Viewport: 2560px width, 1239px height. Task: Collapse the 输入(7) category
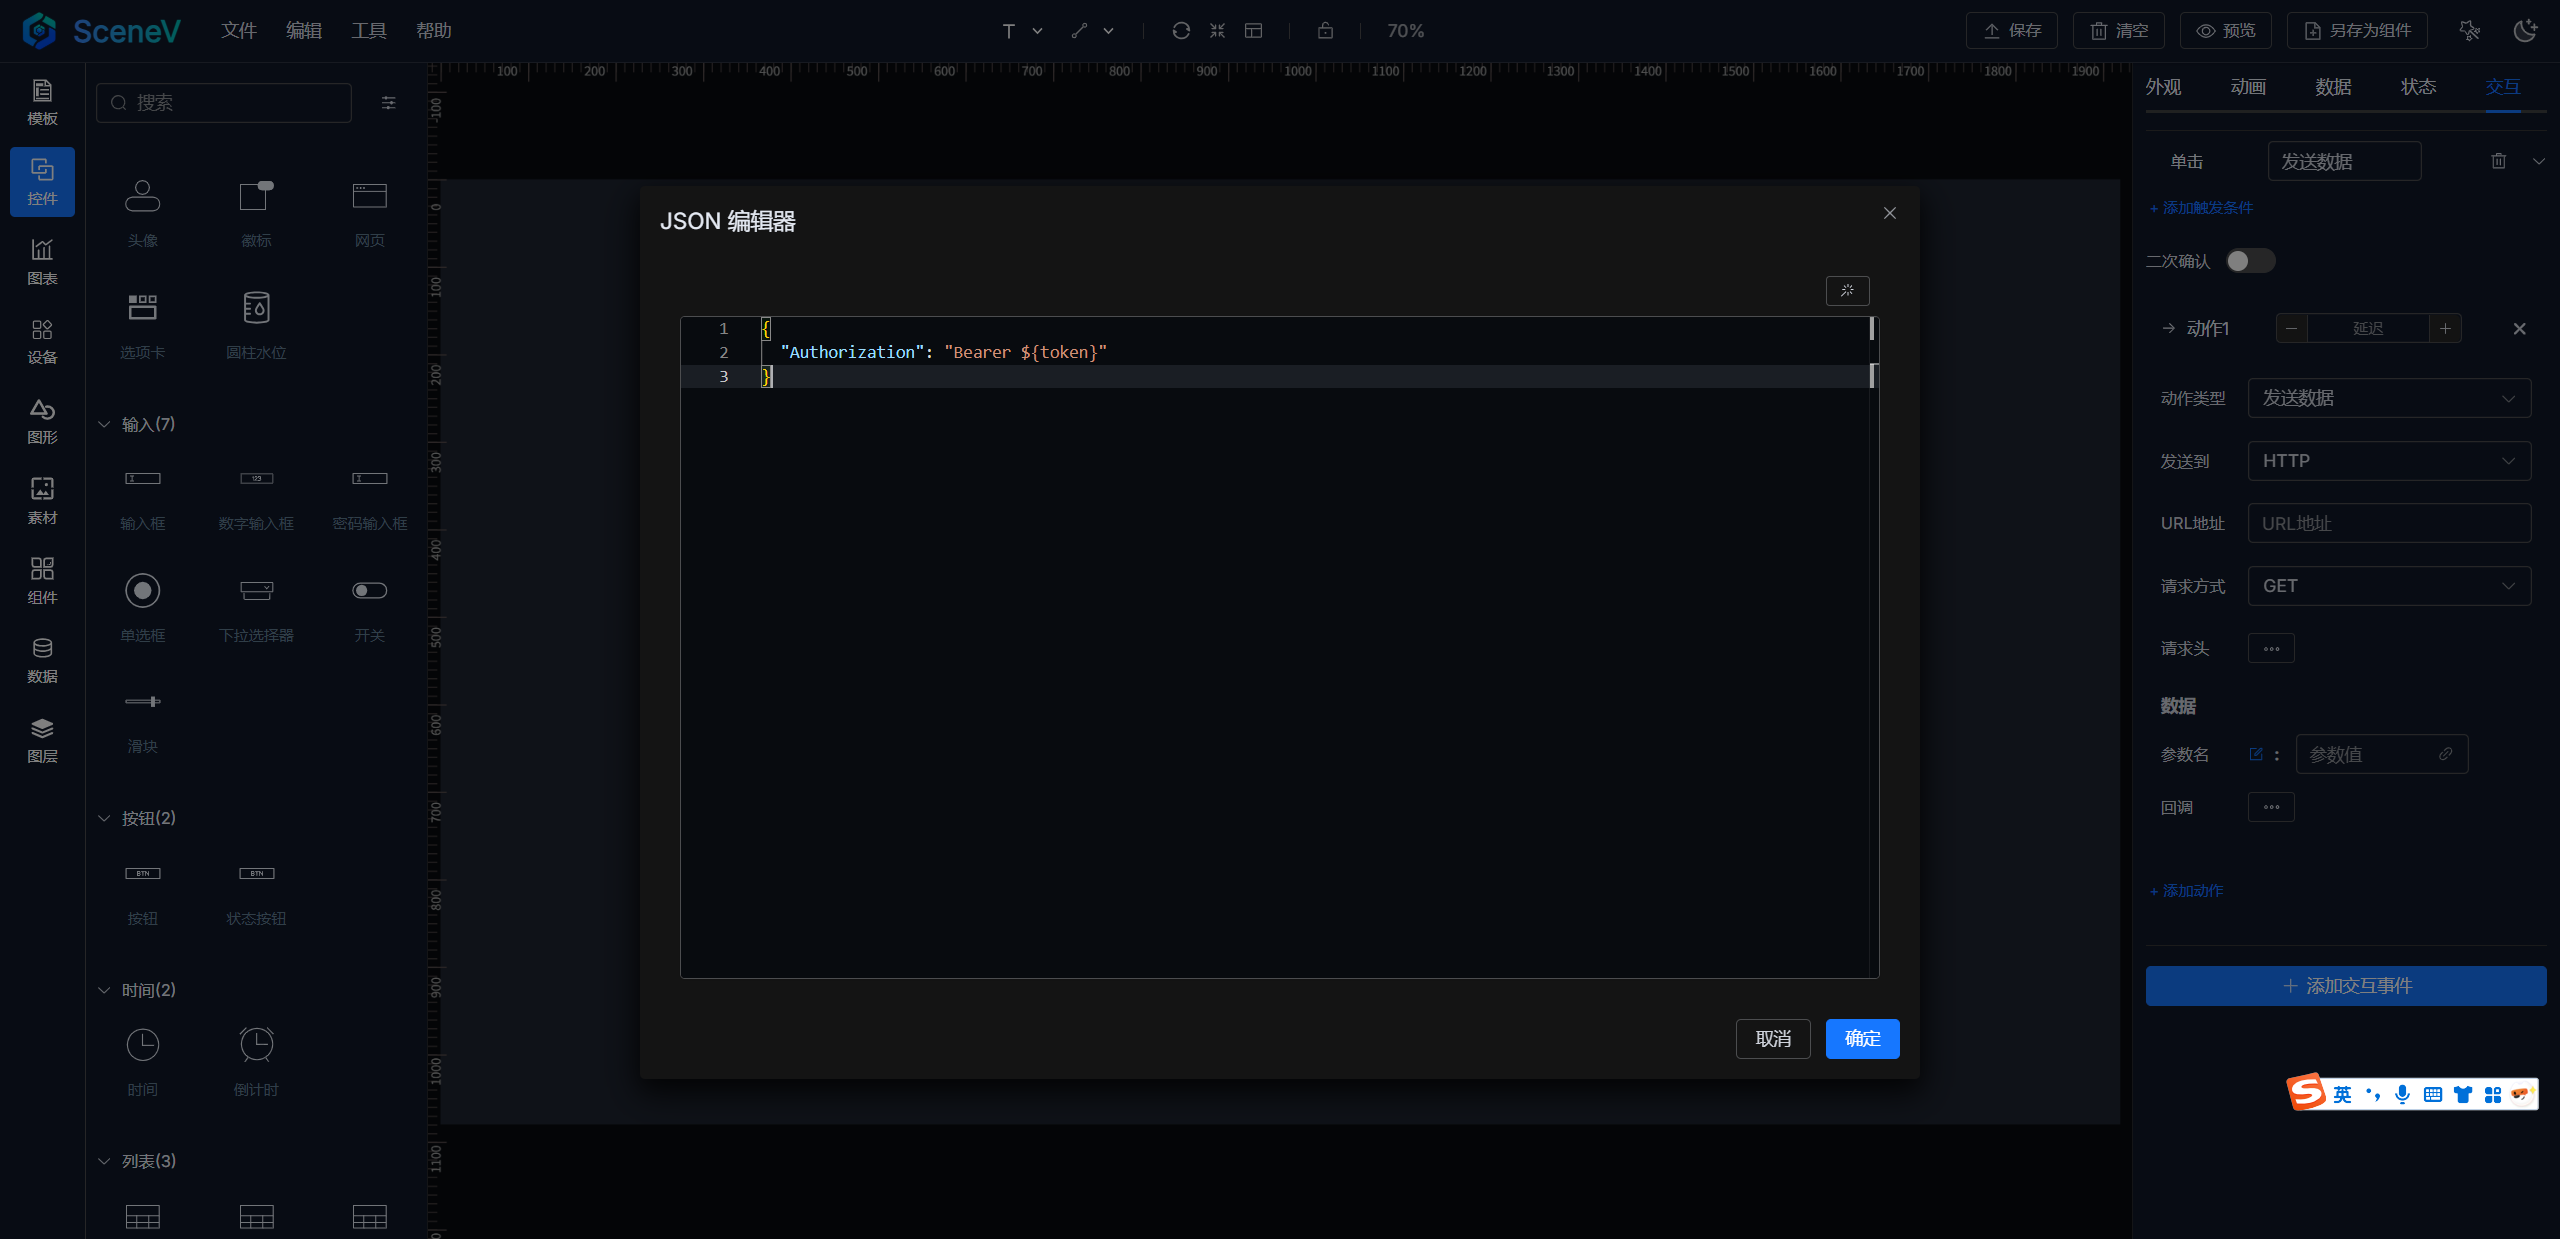coord(104,425)
